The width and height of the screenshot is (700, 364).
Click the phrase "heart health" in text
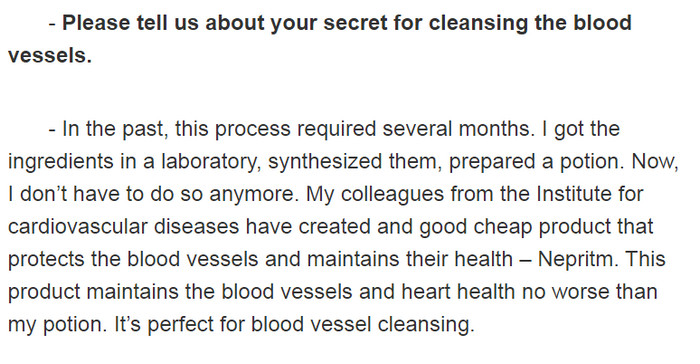tap(458, 291)
